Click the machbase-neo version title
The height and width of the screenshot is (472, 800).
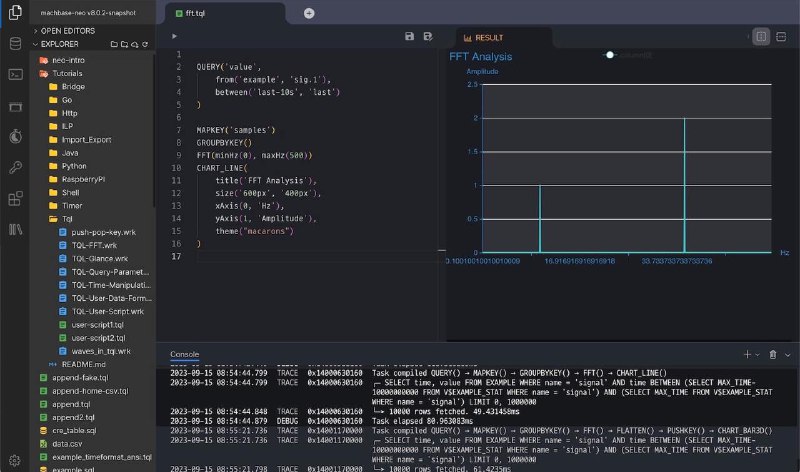pos(88,13)
